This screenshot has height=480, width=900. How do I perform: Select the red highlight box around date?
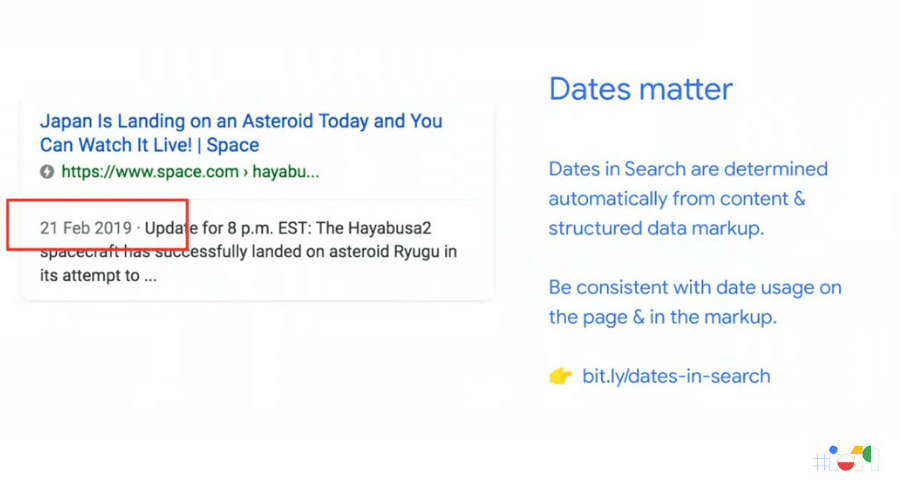pos(98,224)
